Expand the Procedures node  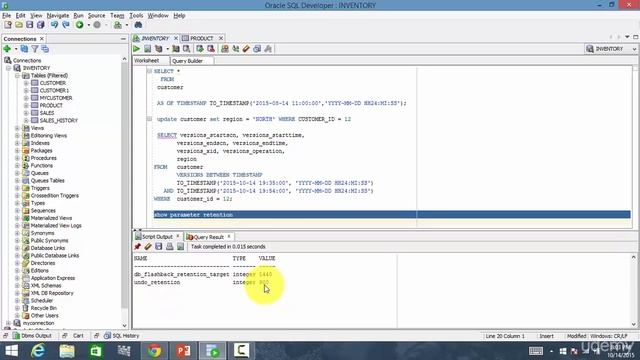[x=18, y=158]
